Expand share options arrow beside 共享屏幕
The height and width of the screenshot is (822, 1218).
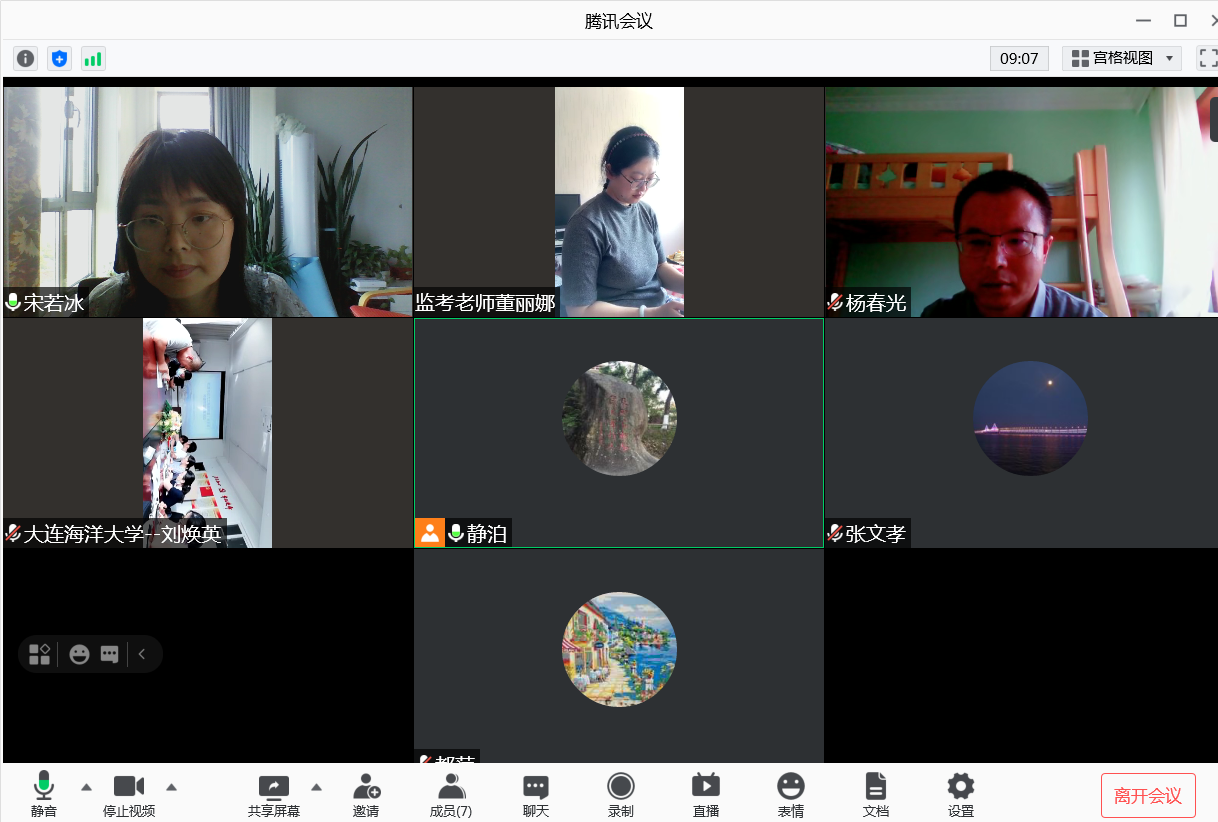(x=316, y=786)
